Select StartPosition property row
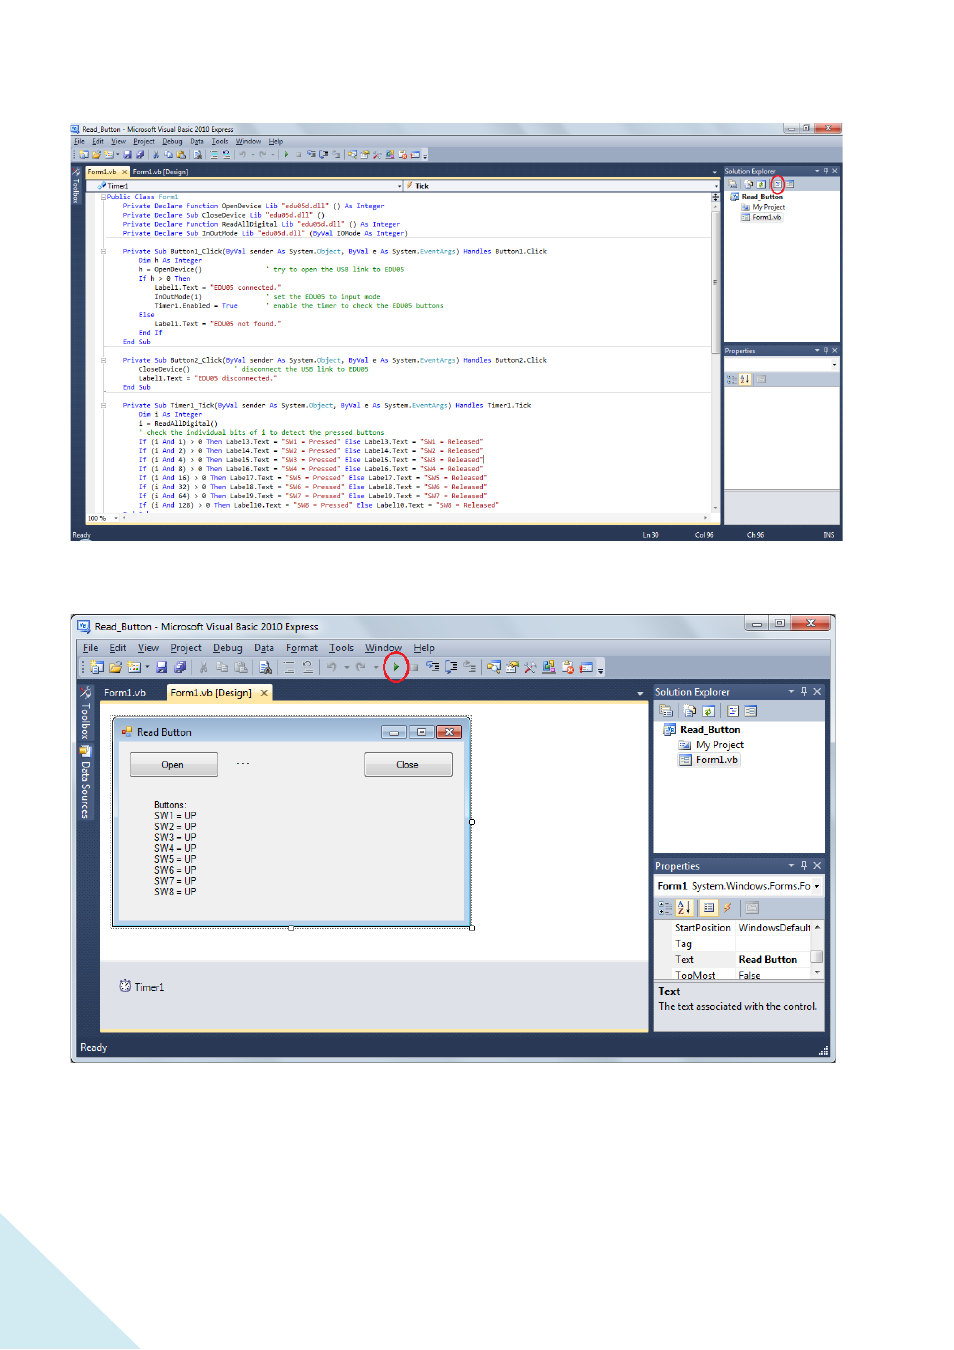 point(740,928)
